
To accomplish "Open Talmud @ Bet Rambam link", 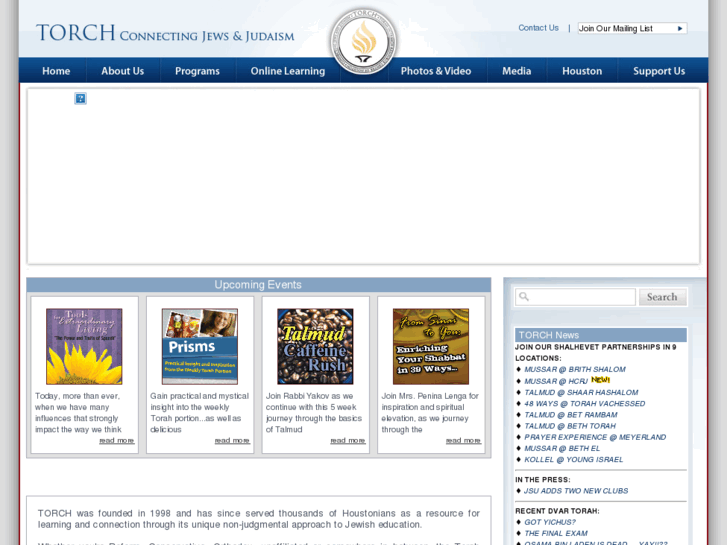I will [x=571, y=415].
